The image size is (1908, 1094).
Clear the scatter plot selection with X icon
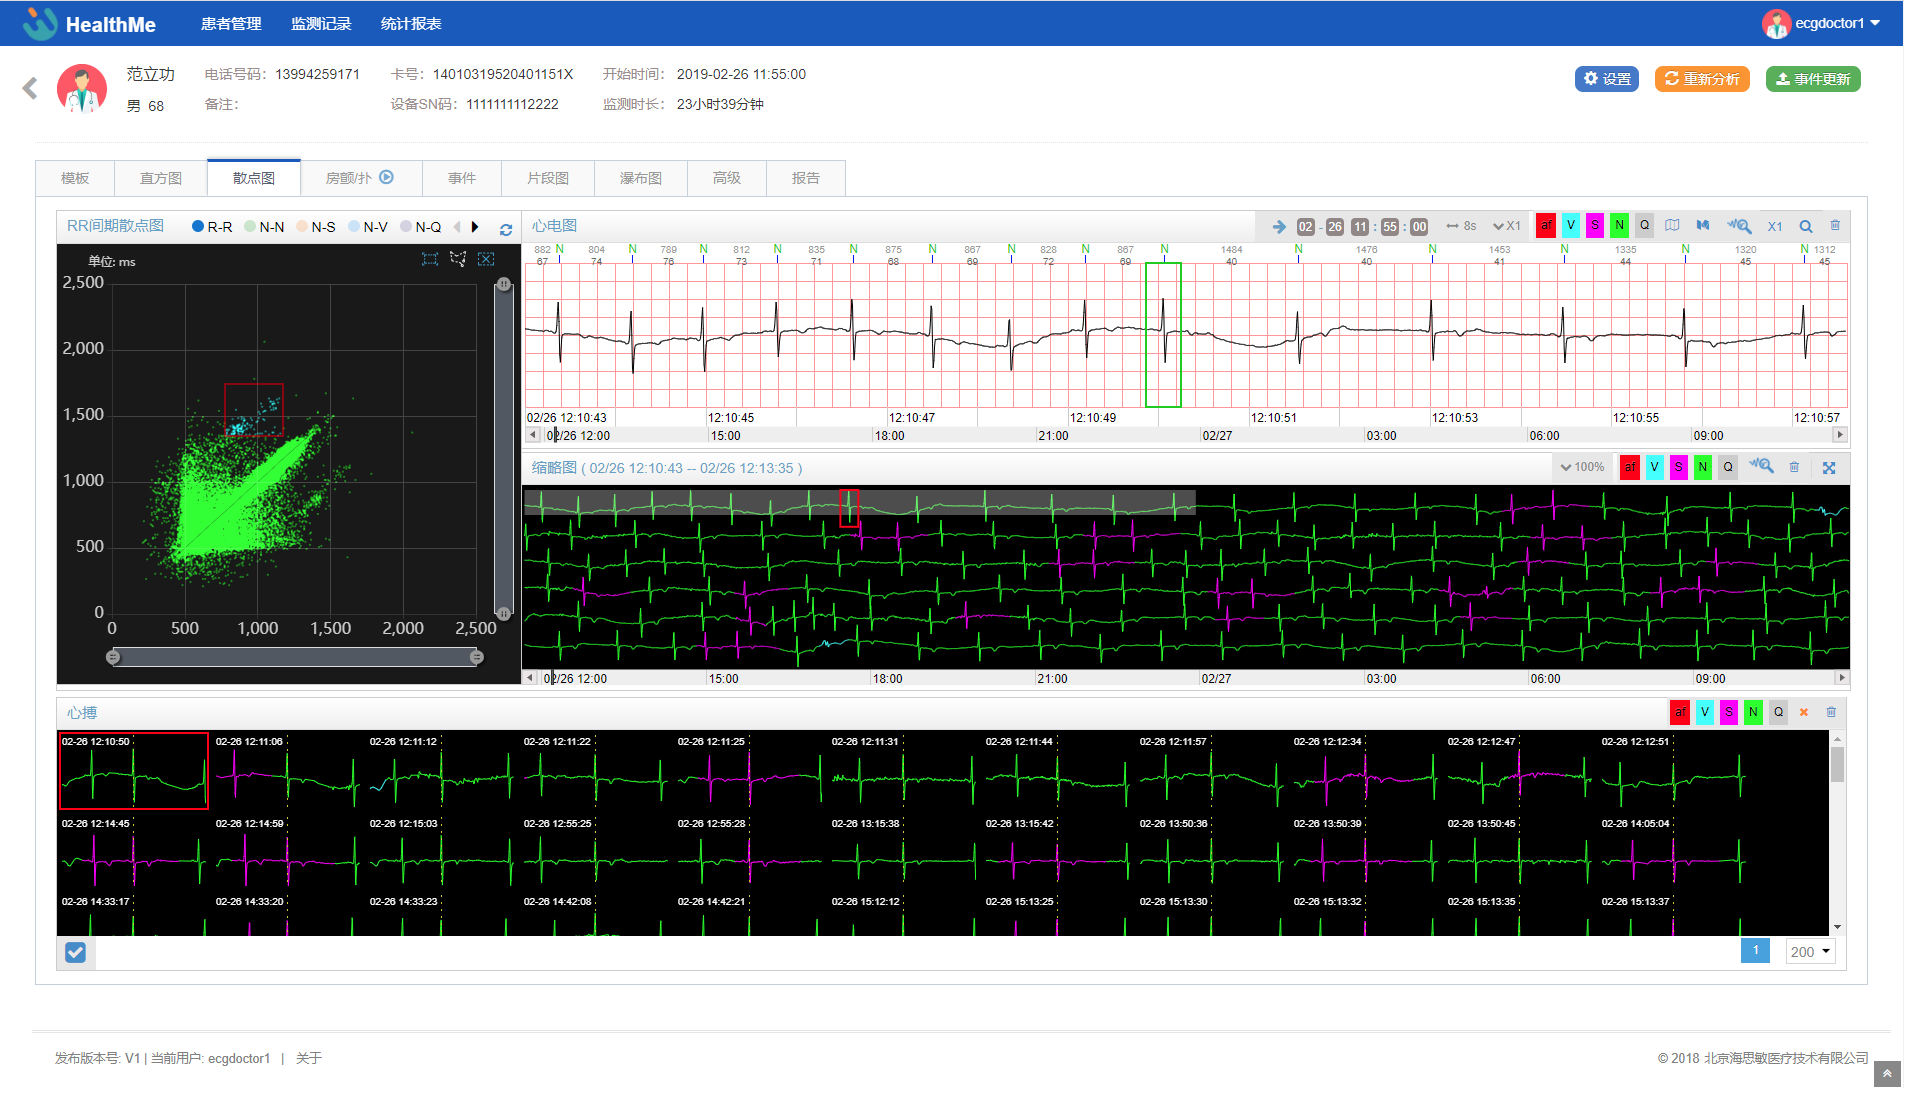tap(486, 259)
